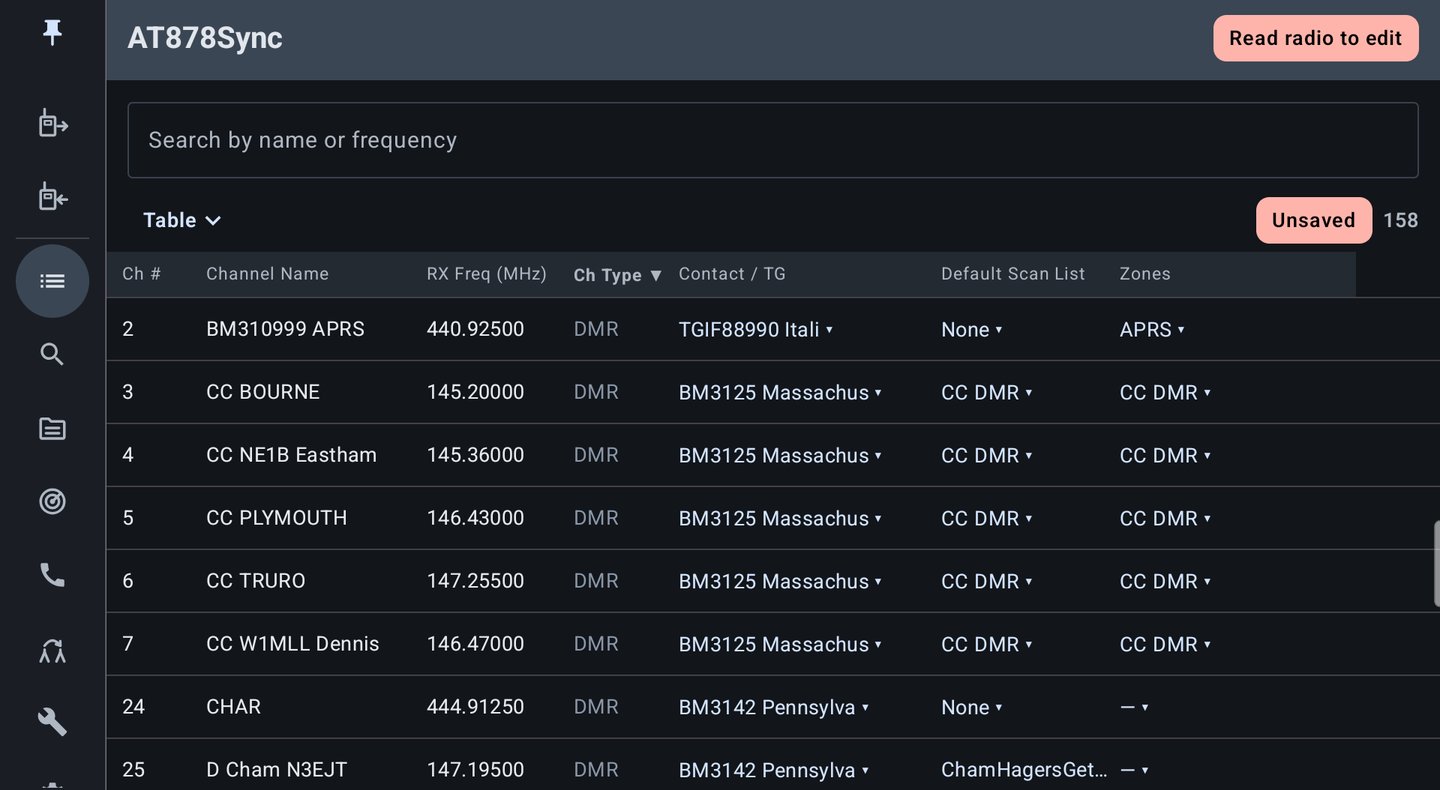Click the Unsaved button
Image resolution: width=1440 pixels, height=790 pixels.
pos(1314,220)
